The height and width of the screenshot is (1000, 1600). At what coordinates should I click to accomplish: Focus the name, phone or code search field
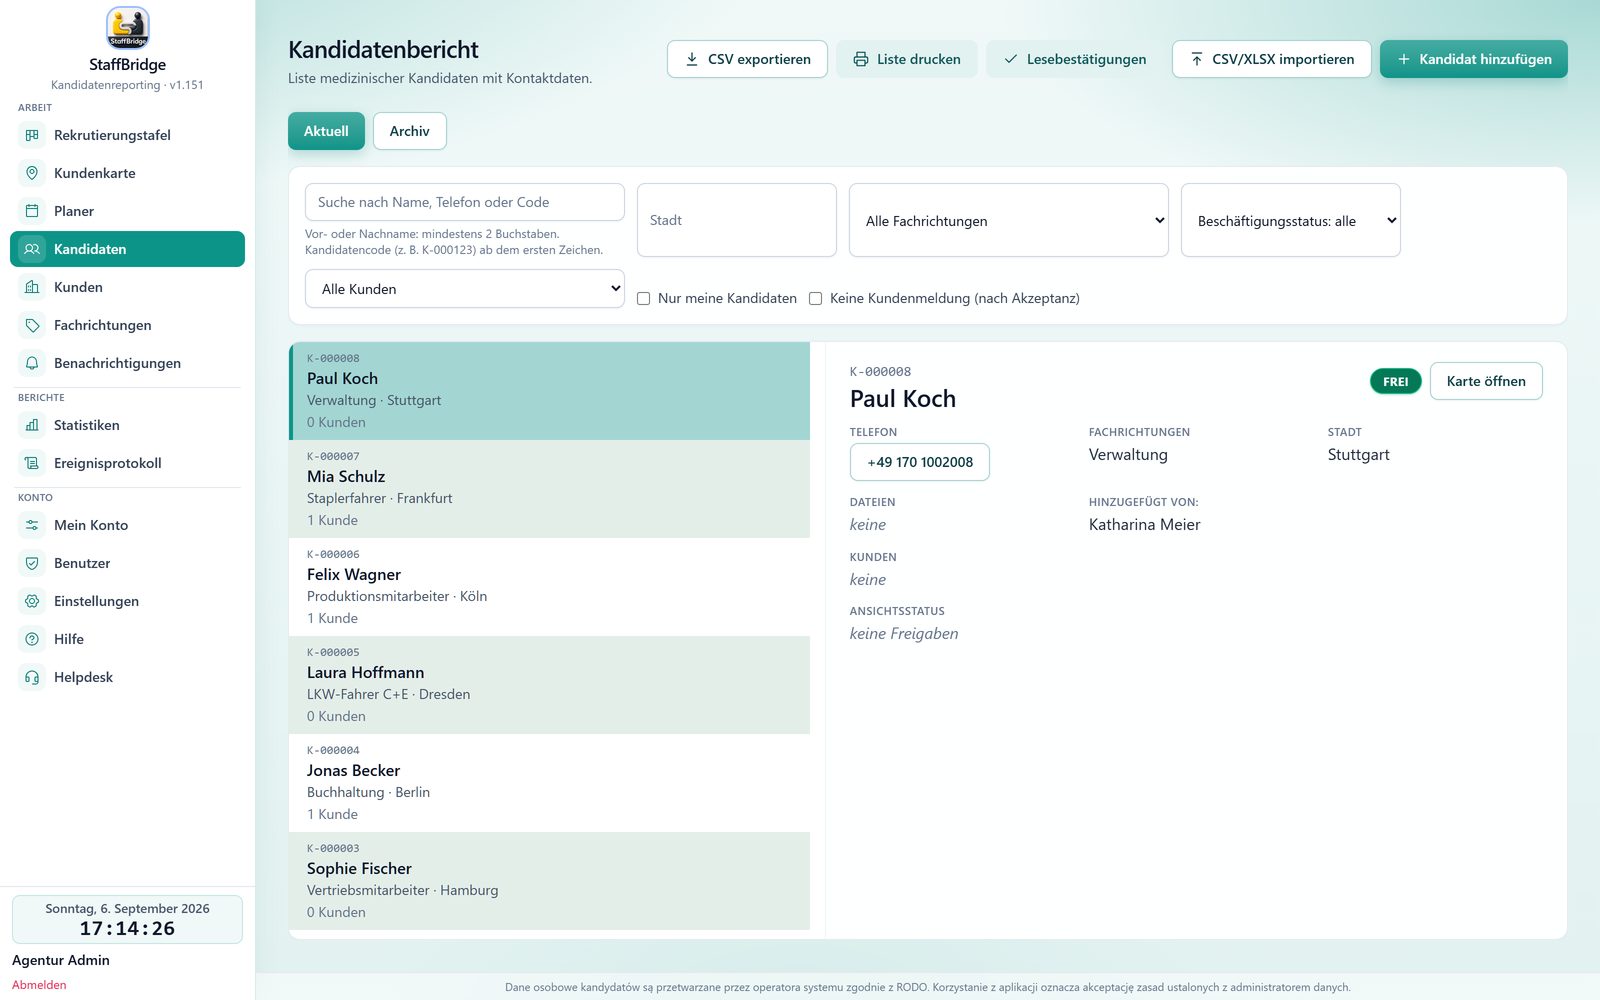pyautogui.click(x=465, y=202)
